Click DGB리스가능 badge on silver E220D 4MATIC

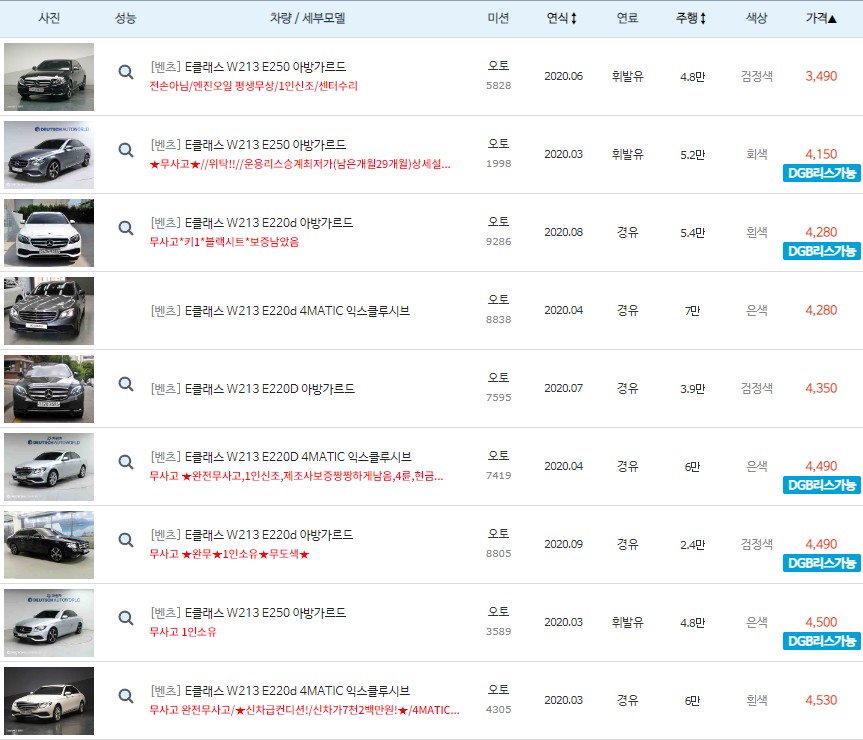[x=822, y=485]
